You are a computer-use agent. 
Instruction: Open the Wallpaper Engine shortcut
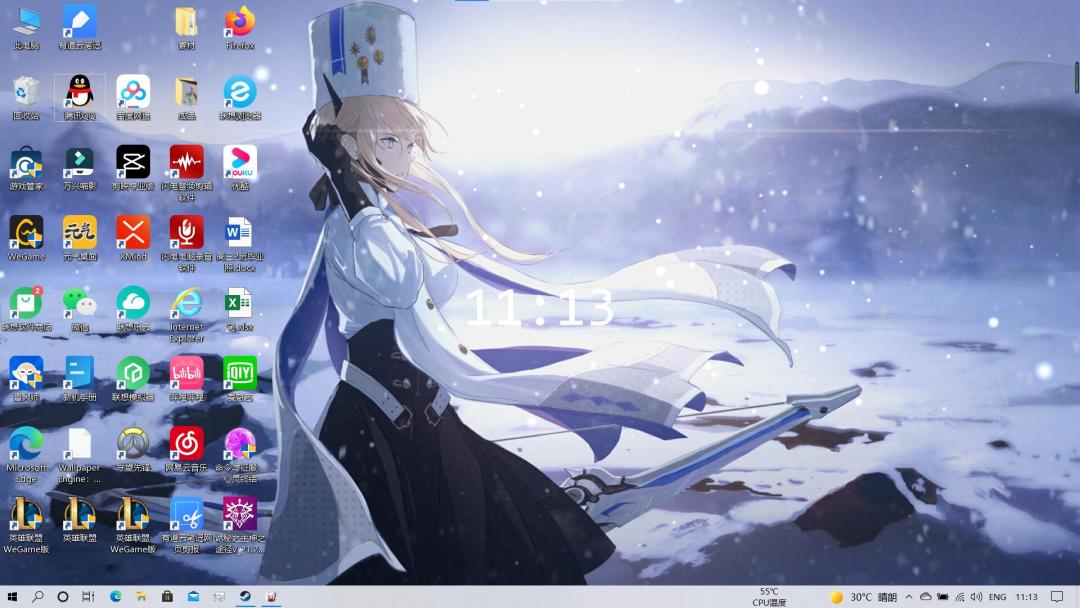(x=80, y=454)
